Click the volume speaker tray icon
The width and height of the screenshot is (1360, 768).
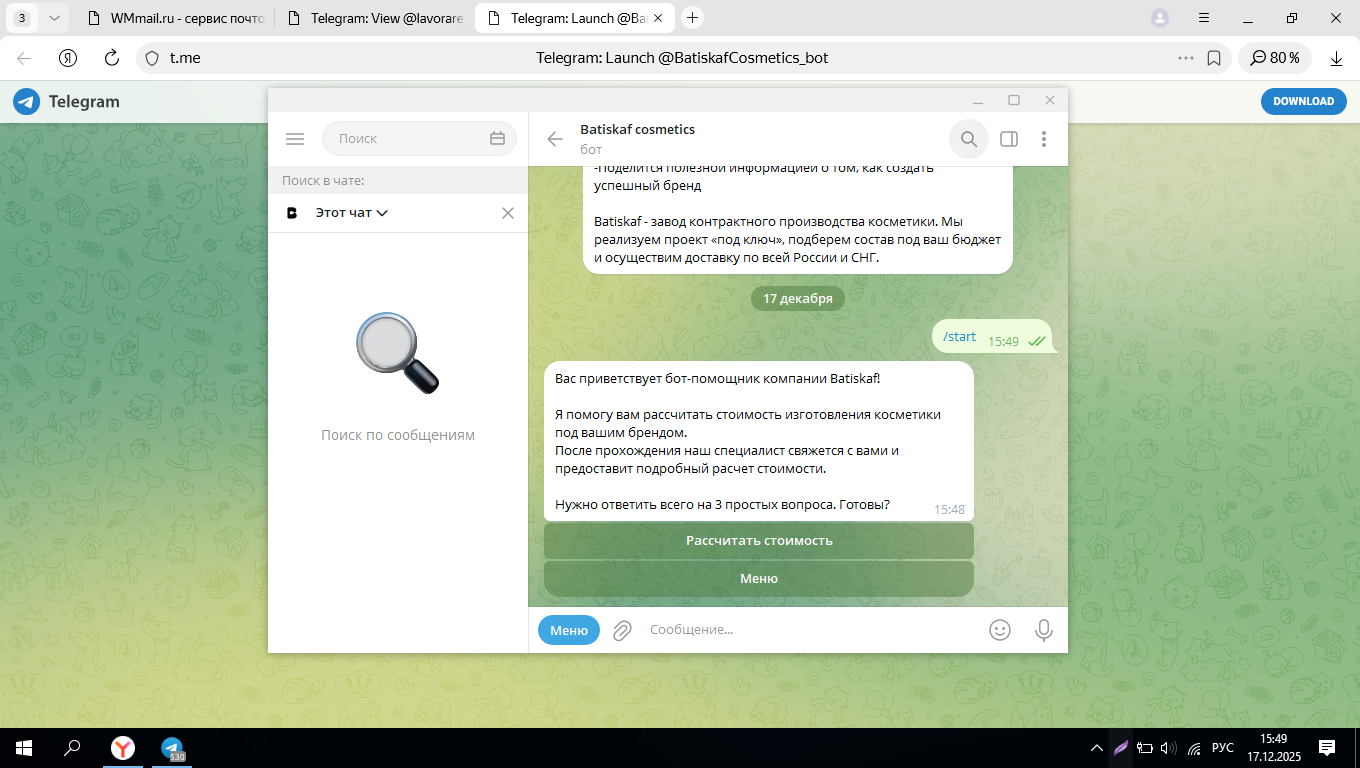1169,748
